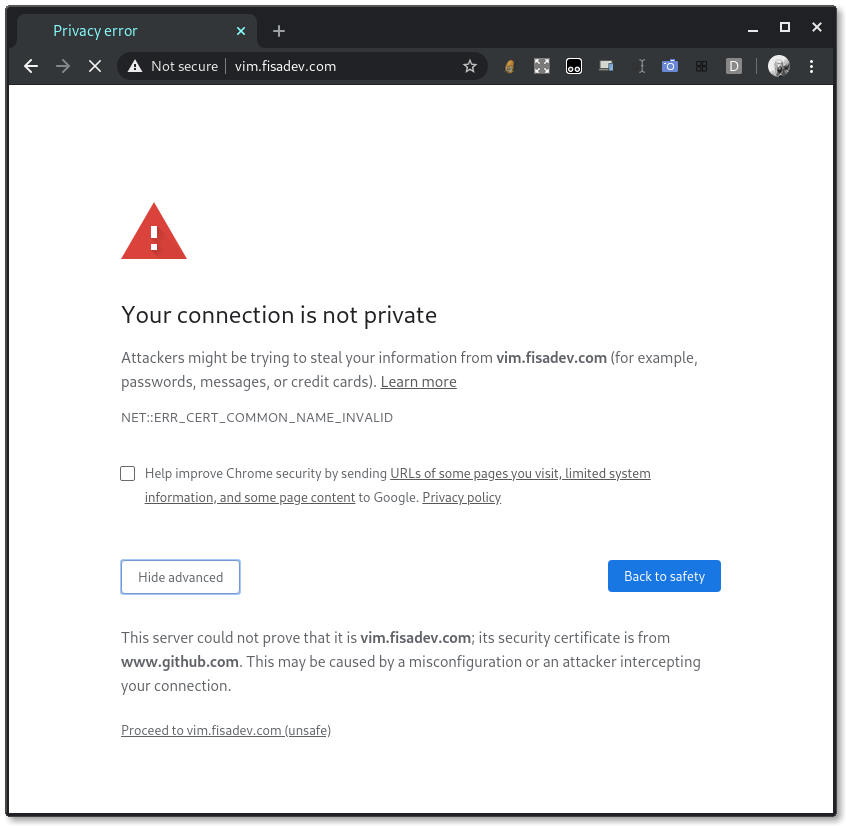Open a new tab

278,31
